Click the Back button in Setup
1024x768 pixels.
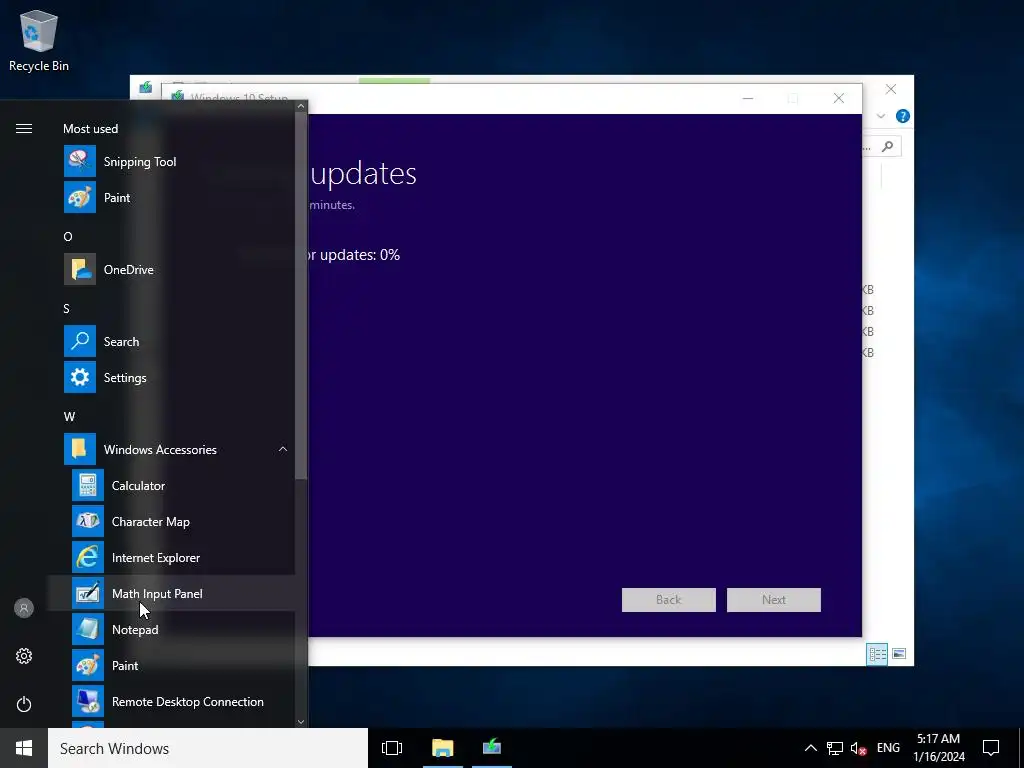[668, 600]
